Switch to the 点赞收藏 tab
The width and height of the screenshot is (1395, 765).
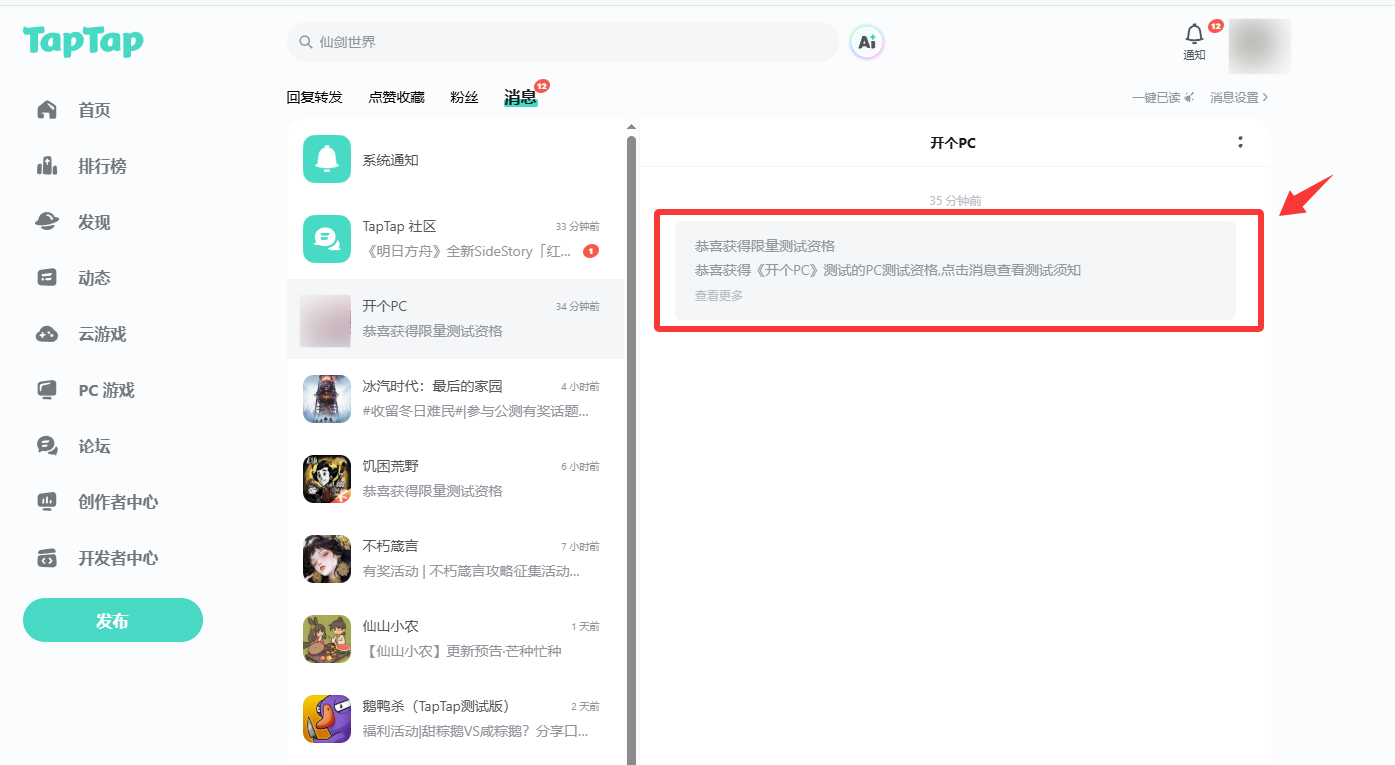coord(396,97)
